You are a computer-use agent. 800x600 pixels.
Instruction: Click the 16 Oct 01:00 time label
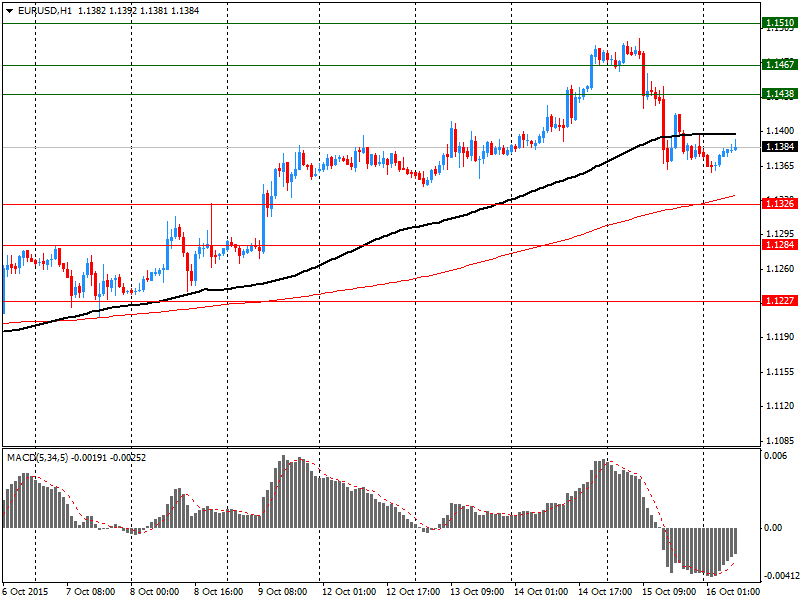pyautogui.click(x=733, y=591)
